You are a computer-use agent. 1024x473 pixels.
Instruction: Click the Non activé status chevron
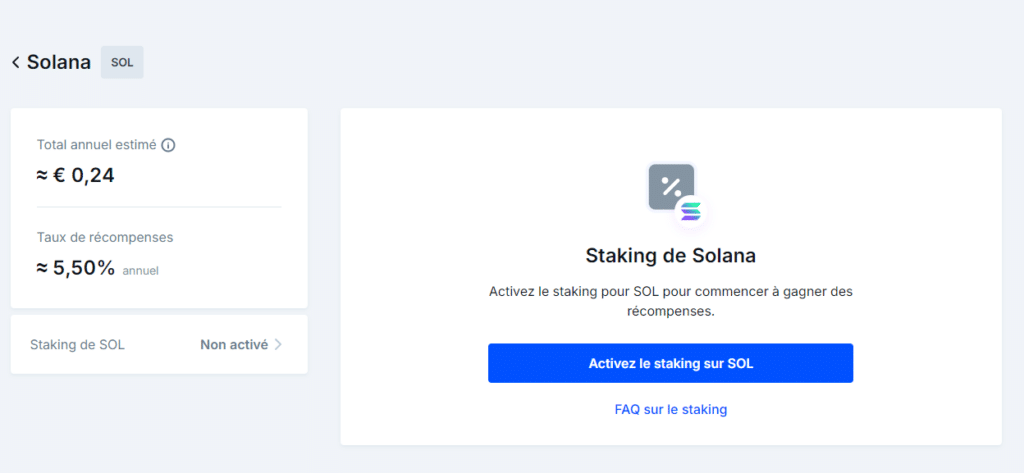point(278,344)
